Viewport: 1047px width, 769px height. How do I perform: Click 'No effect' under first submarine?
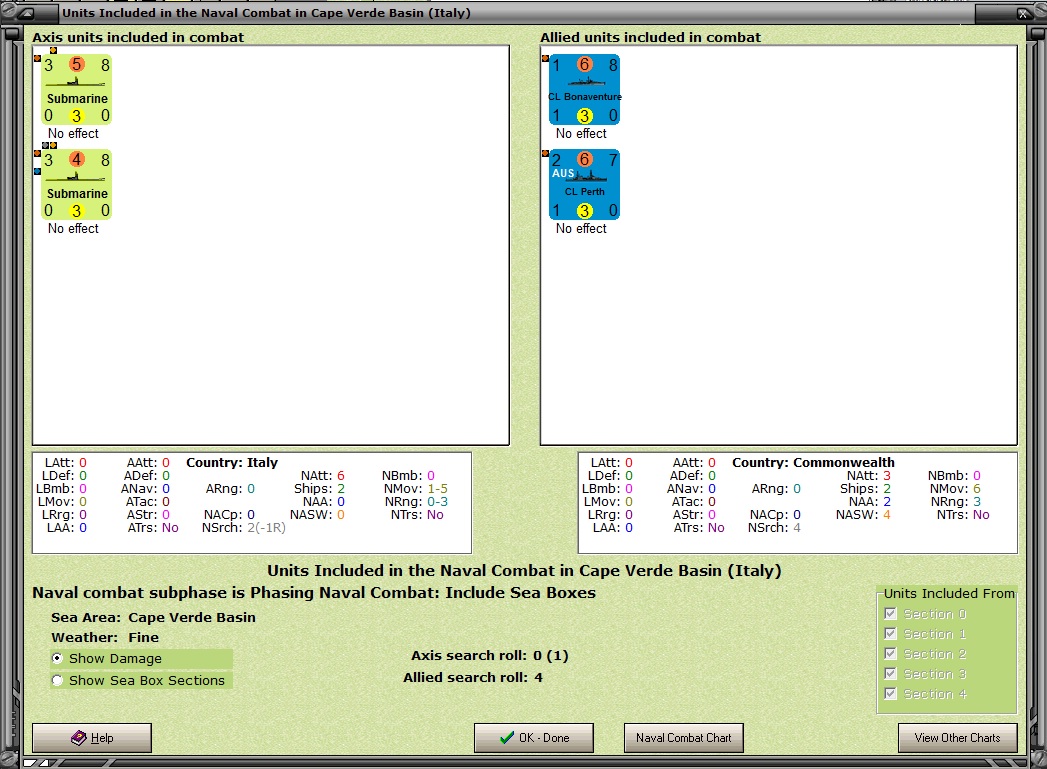pos(73,134)
